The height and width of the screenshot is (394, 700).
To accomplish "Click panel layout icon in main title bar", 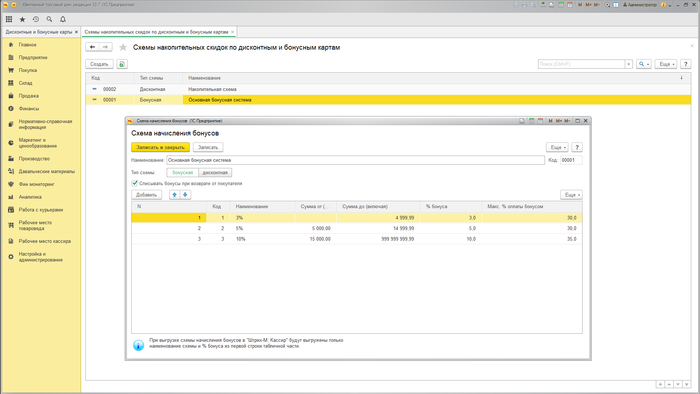I will (616, 5).
